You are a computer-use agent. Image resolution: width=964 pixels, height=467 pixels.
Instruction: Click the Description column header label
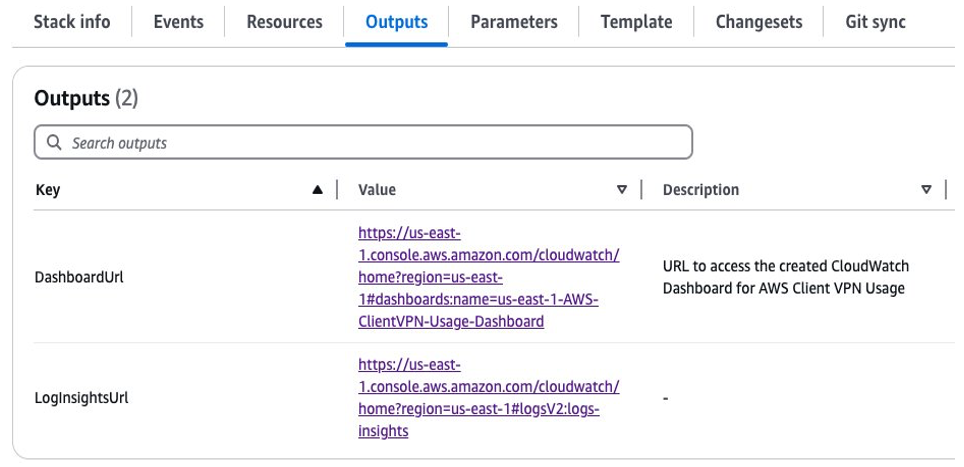pos(700,190)
